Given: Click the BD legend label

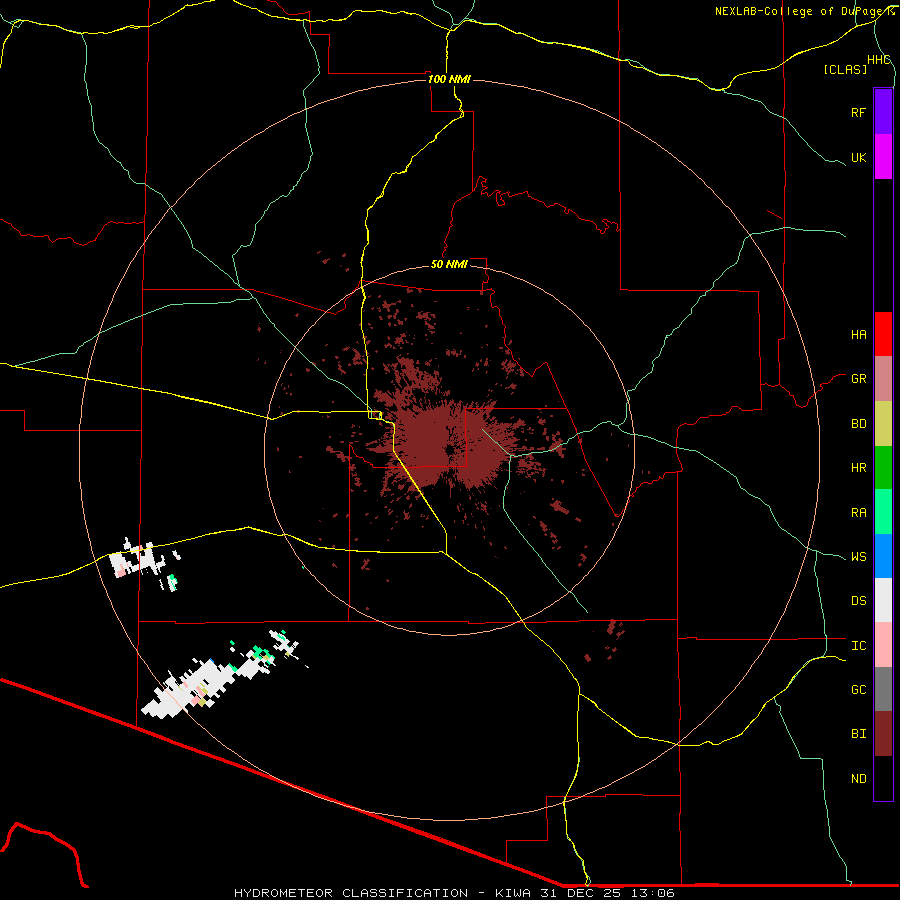Looking at the screenshot, I should 858,424.
